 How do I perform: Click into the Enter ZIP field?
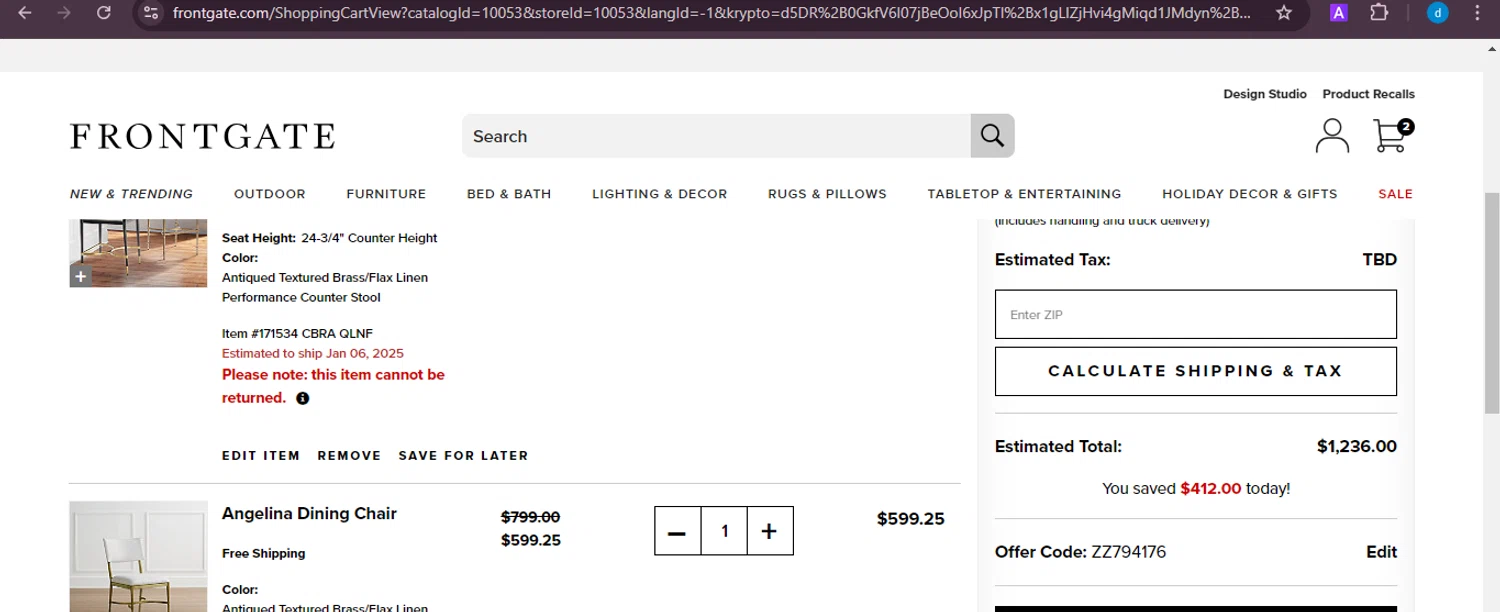point(1195,314)
